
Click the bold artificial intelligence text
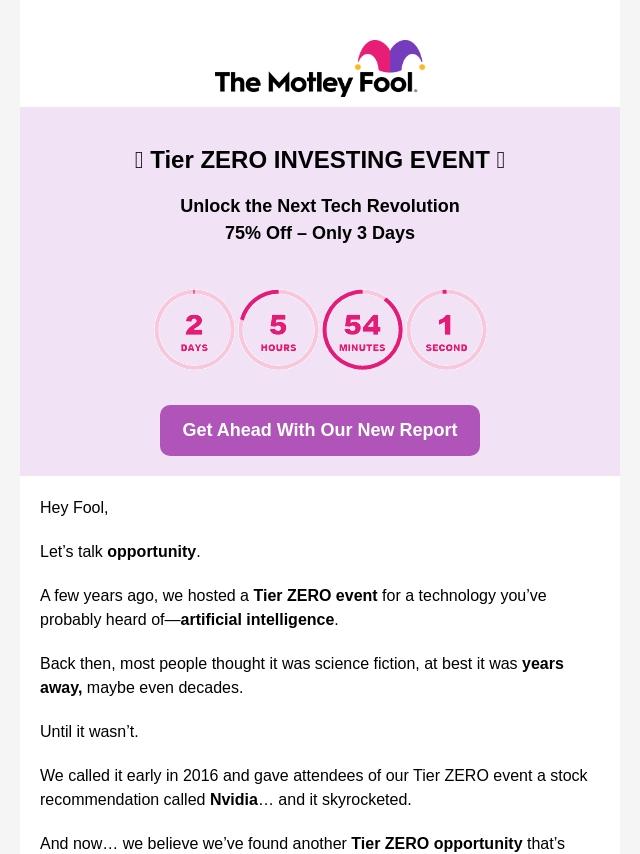click(257, 620)
